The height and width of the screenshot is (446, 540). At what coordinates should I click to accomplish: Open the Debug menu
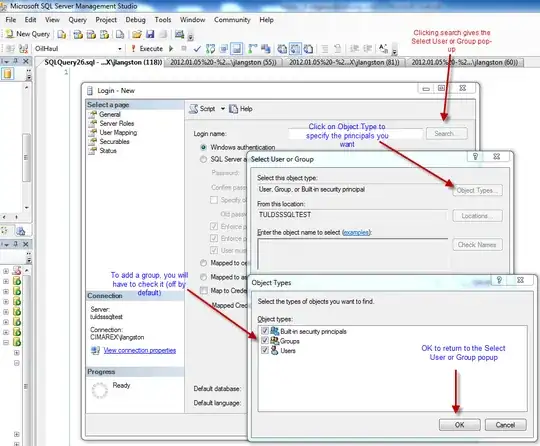point(135,20)
